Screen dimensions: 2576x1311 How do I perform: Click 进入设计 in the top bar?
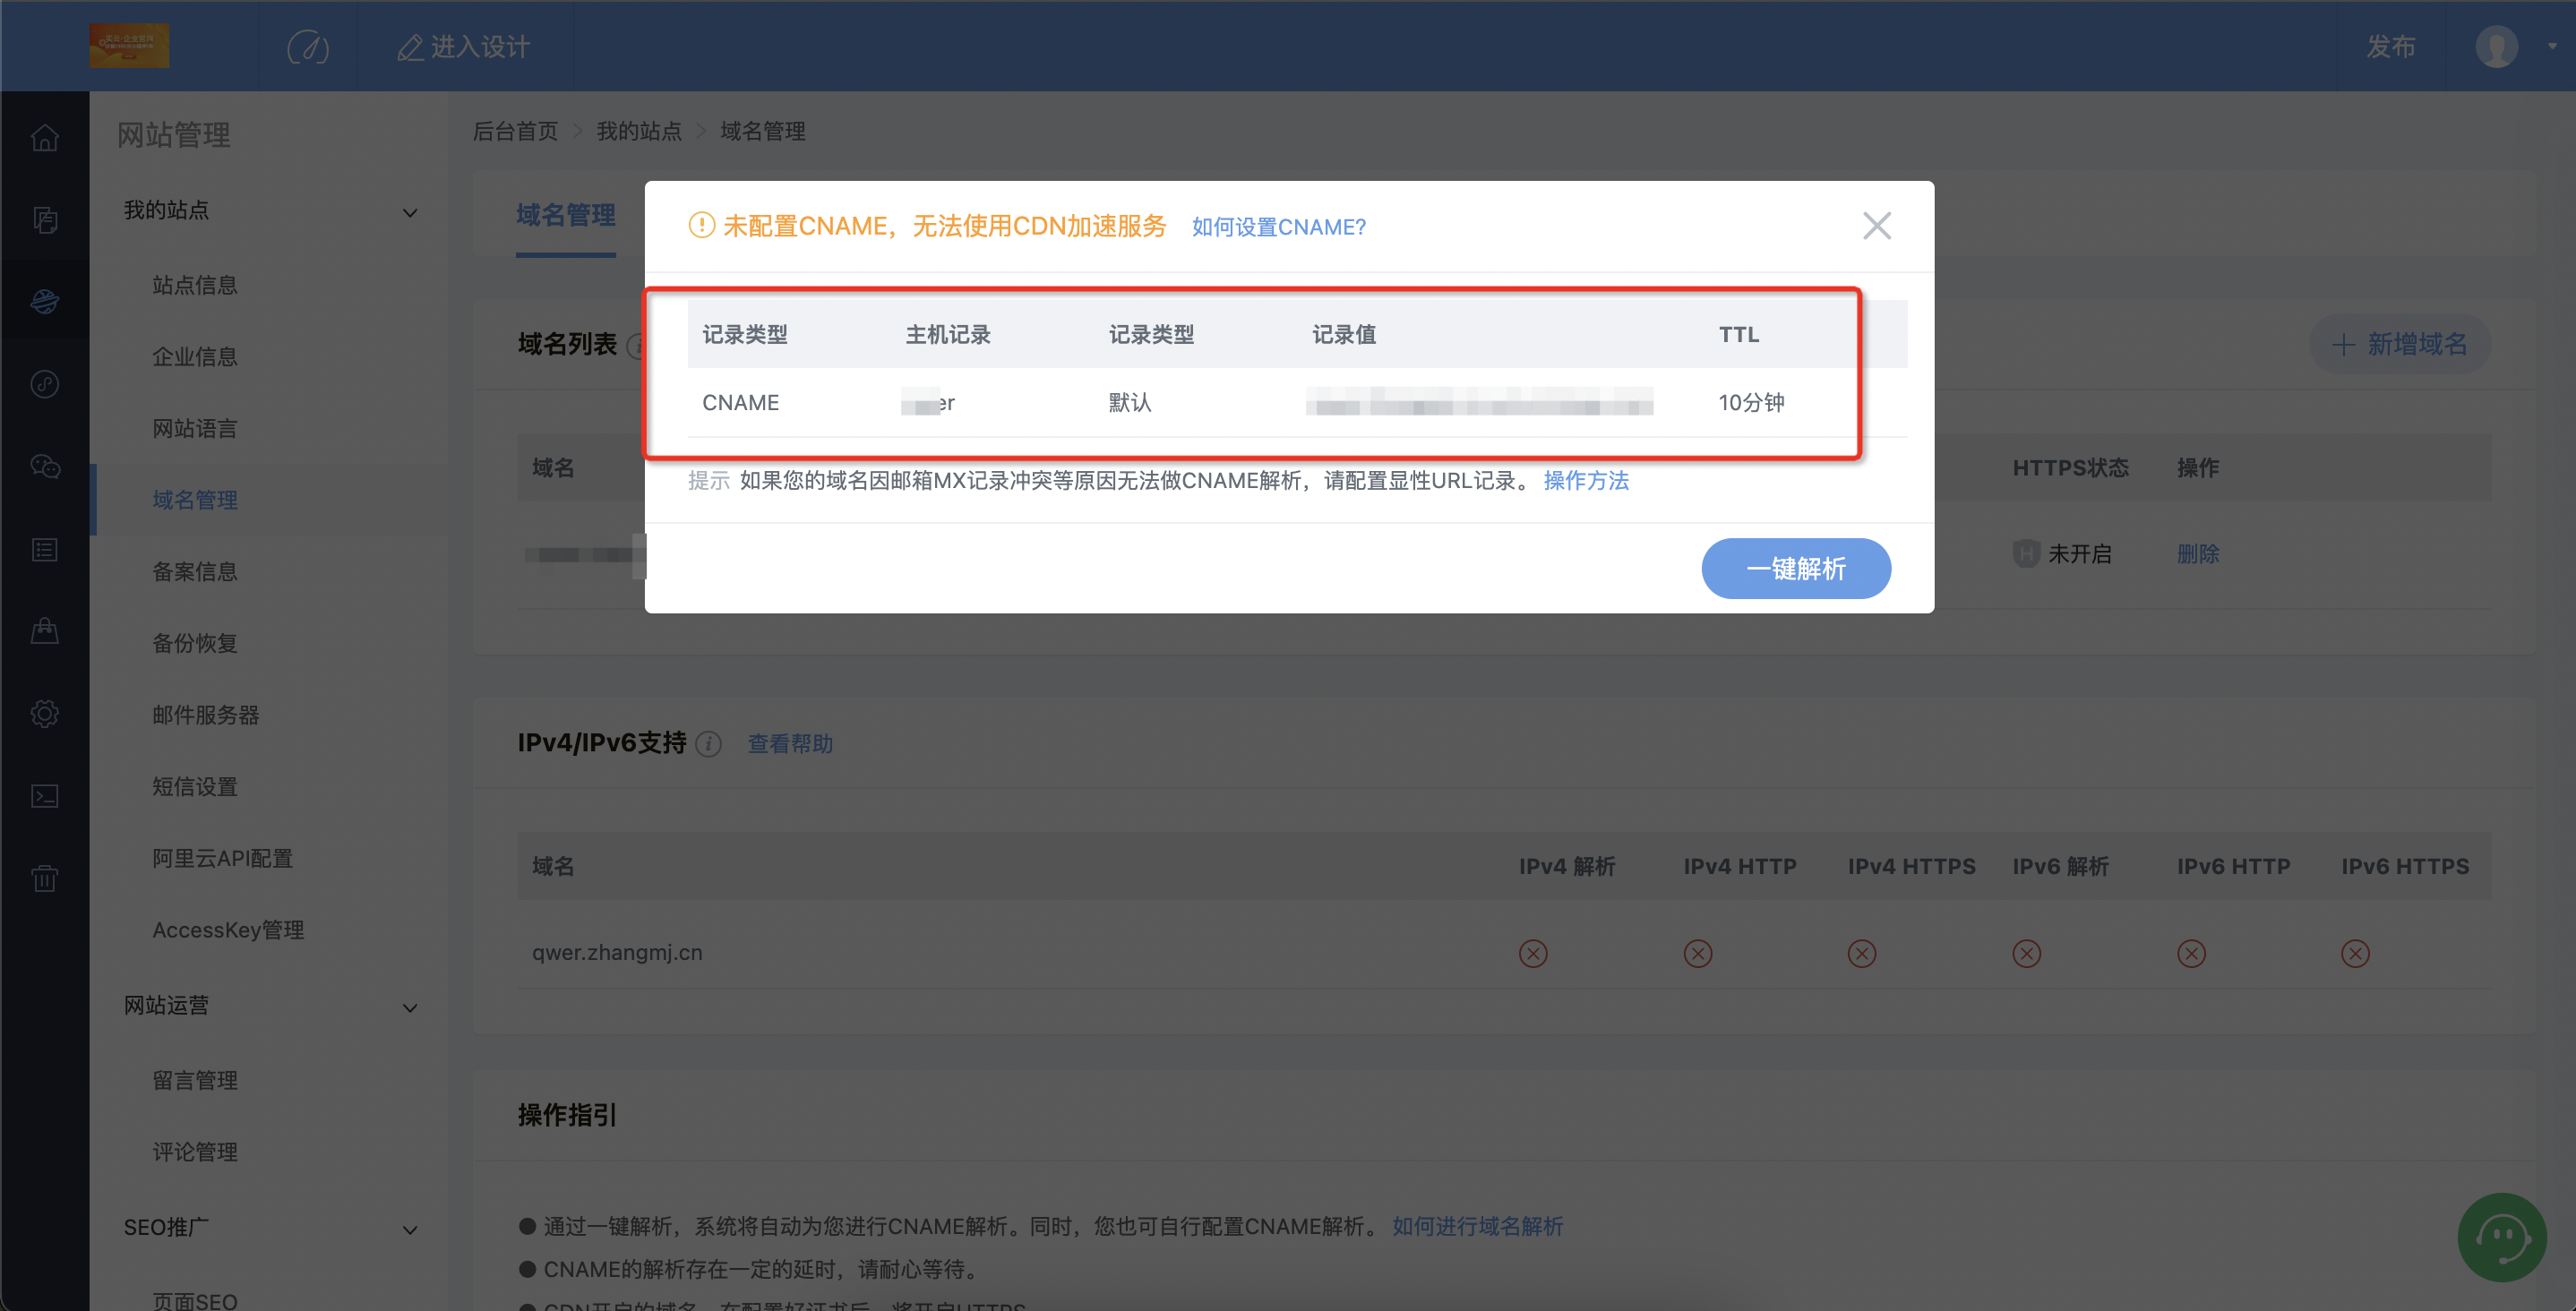pyautogui.click(x=464, y=47)
